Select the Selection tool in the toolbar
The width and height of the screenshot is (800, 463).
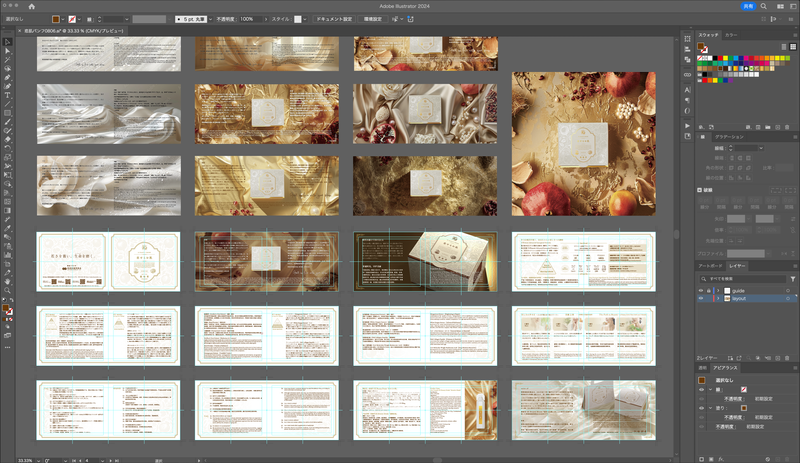[x=7, y=41]
